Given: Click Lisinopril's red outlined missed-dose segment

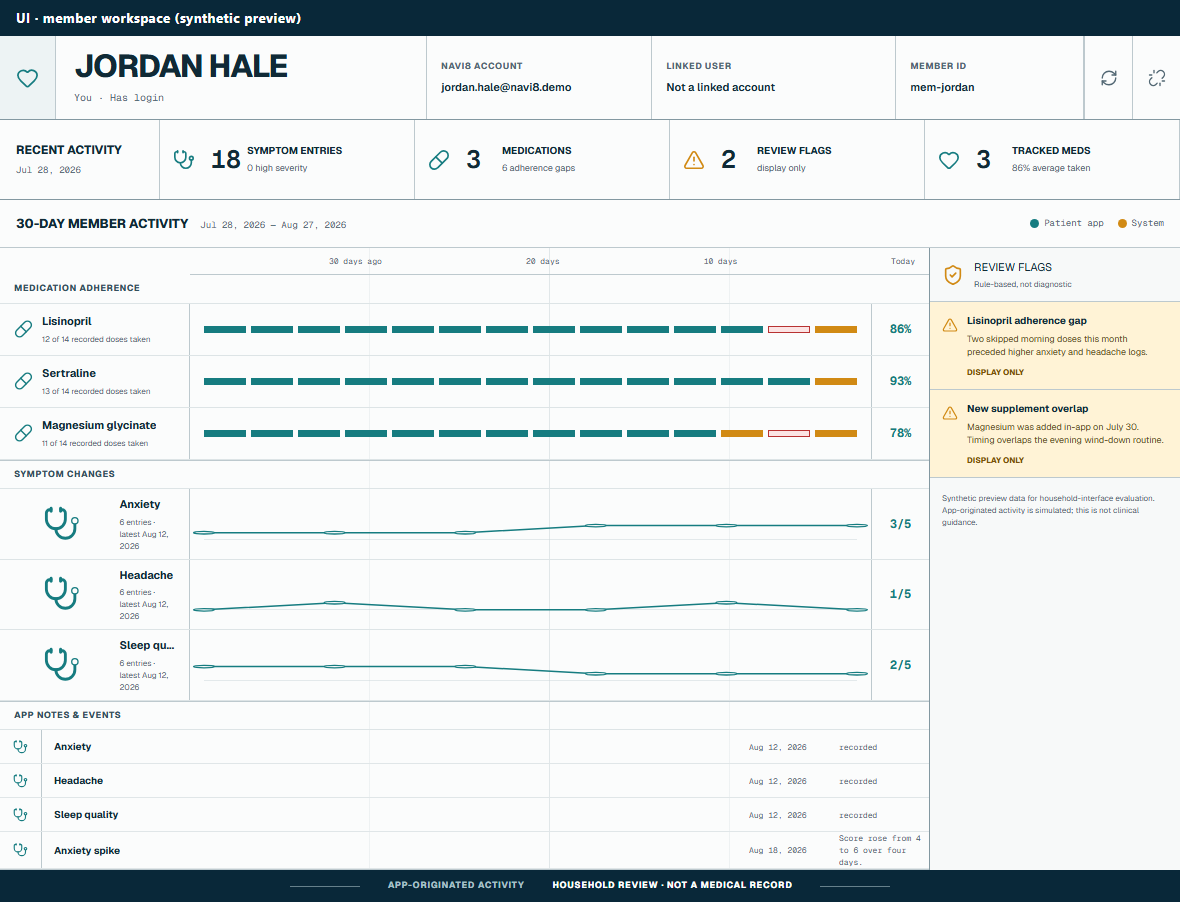Looking at the screenshot, I should tap(789, 330).
